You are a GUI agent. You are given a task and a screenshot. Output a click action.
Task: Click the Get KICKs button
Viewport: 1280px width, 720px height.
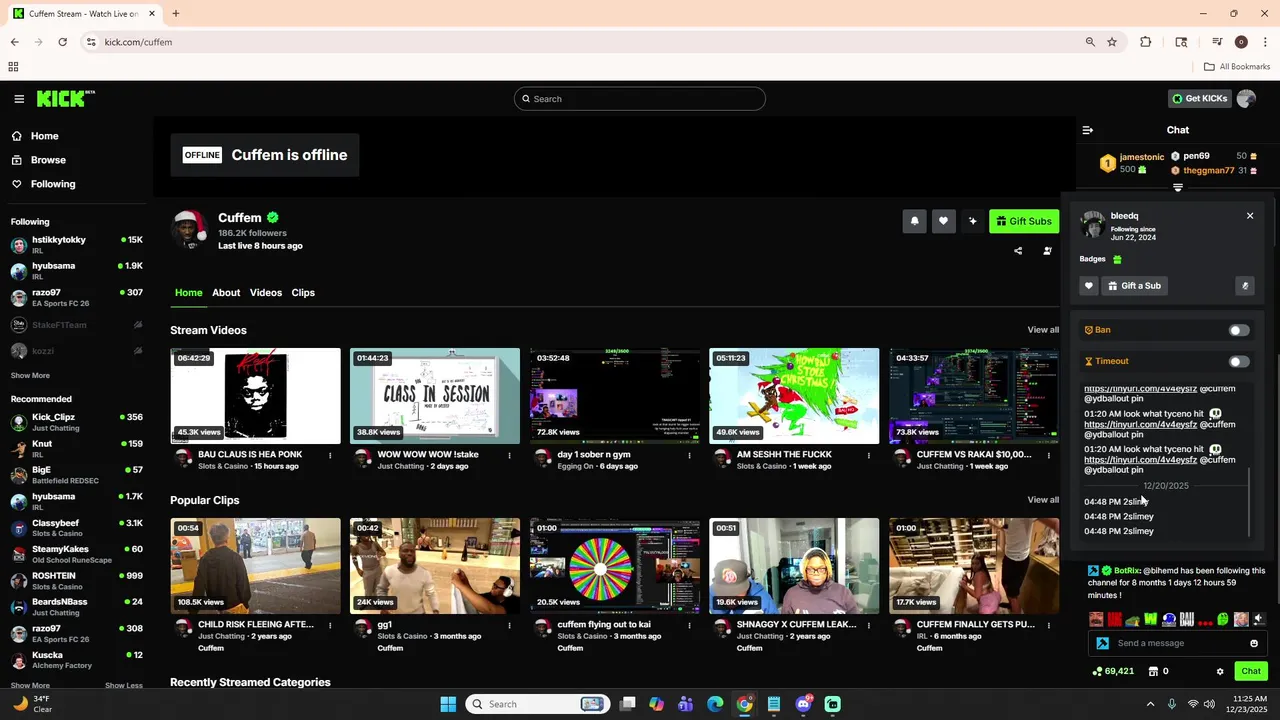click(1199, 99)
